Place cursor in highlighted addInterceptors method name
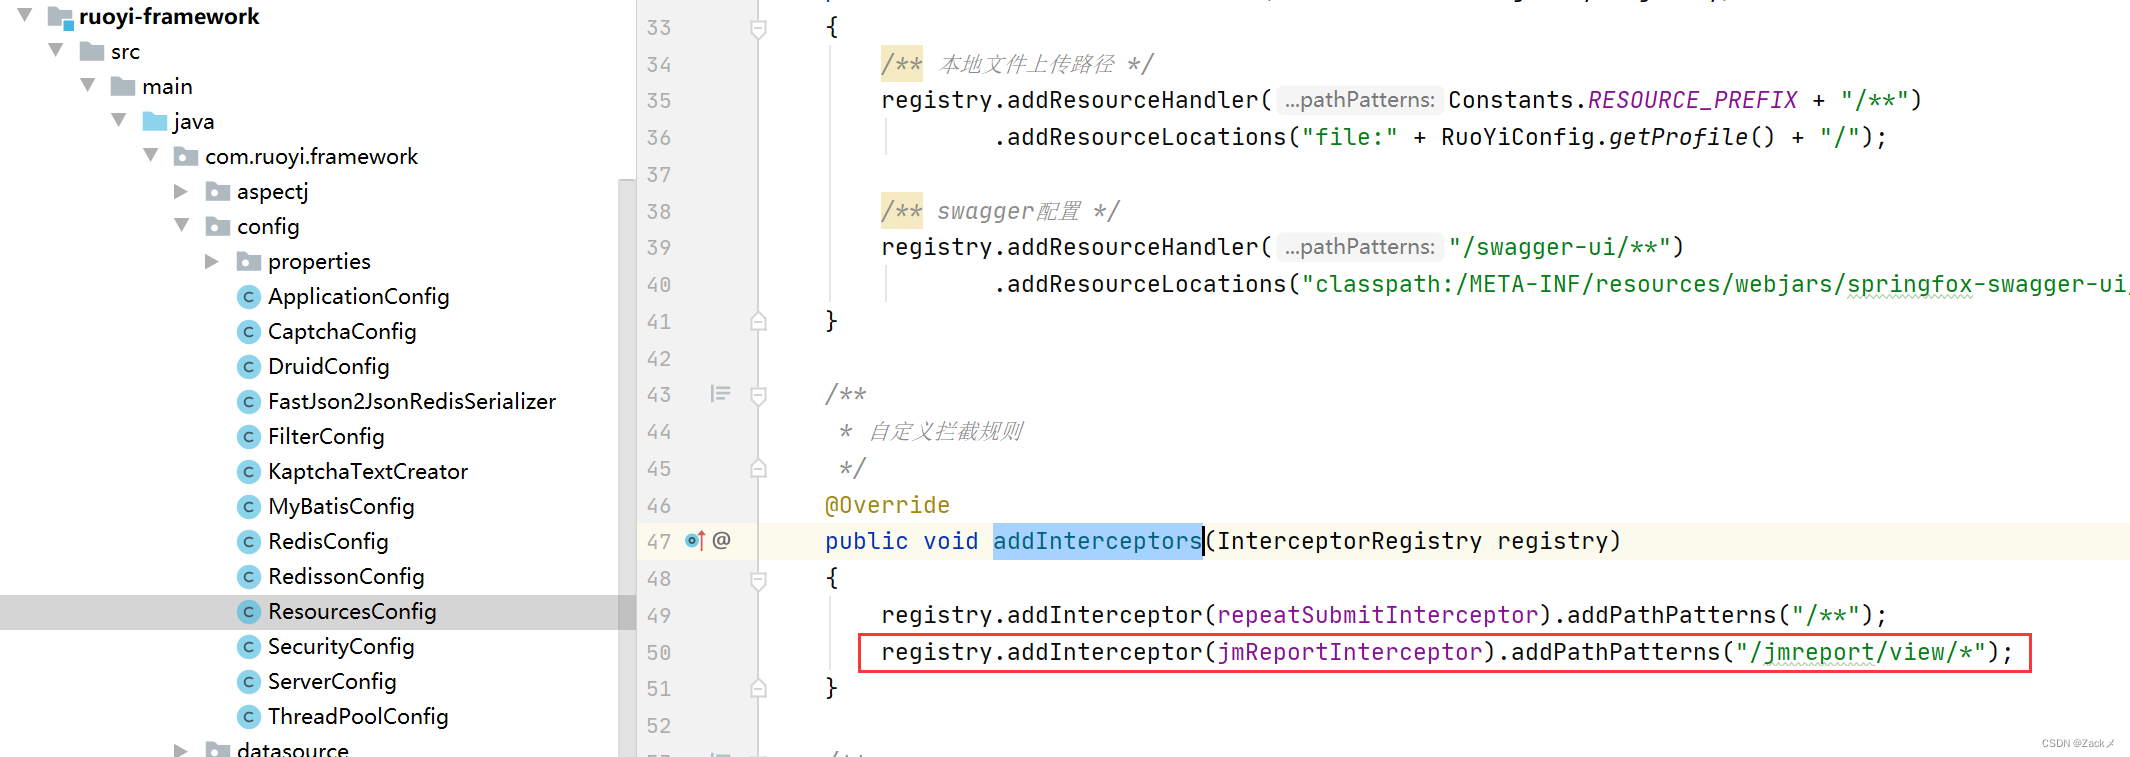Screen dimensions: 2130x757 [1097, 541]
